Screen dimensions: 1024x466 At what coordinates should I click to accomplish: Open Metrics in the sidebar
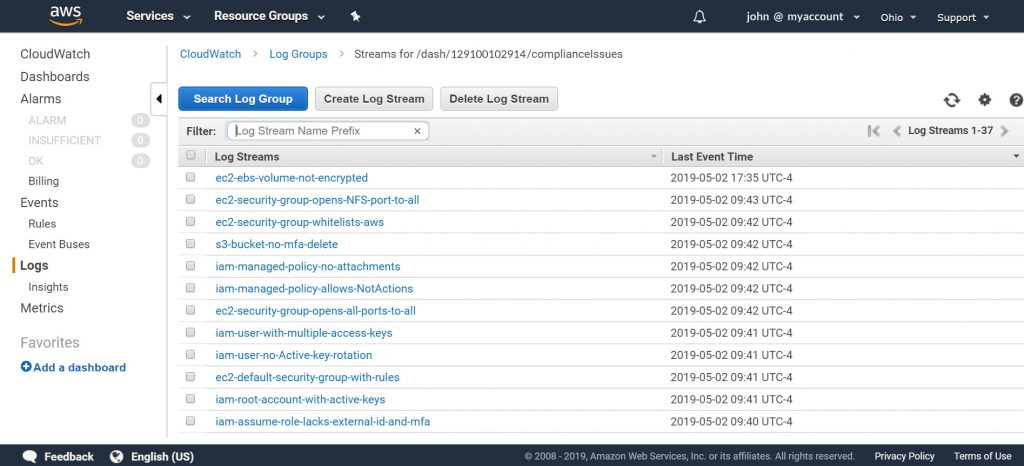pos(42,308)
